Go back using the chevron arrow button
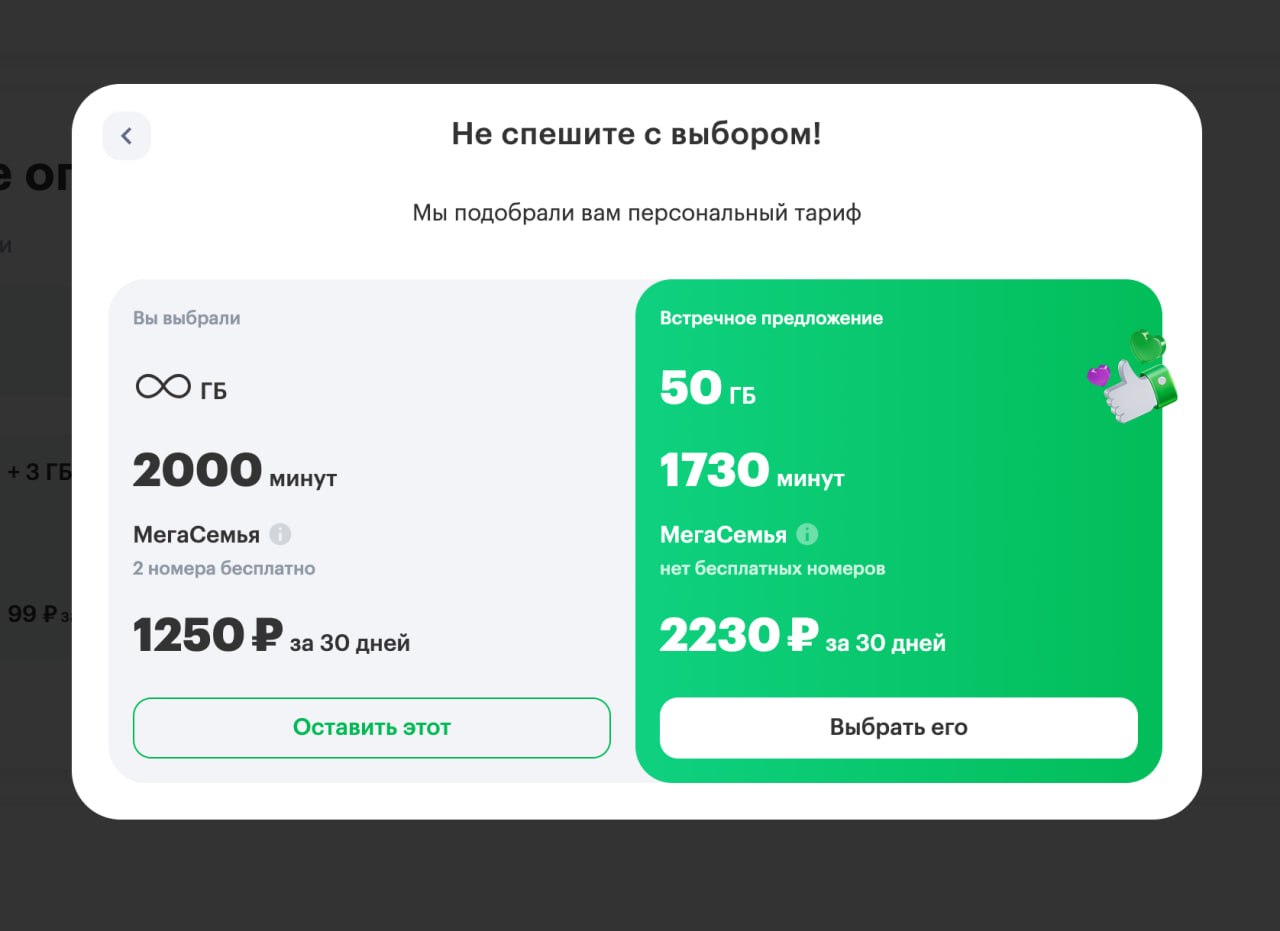 [x=126, y=136]
